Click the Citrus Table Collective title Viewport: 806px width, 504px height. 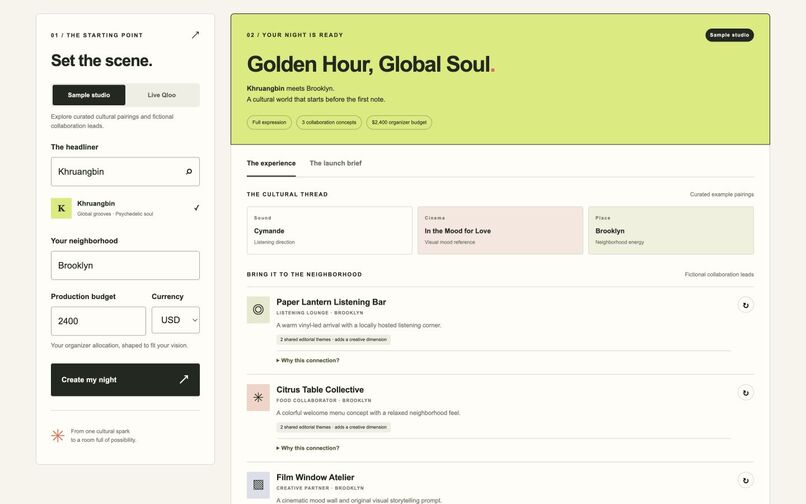(x=320, y=390)
